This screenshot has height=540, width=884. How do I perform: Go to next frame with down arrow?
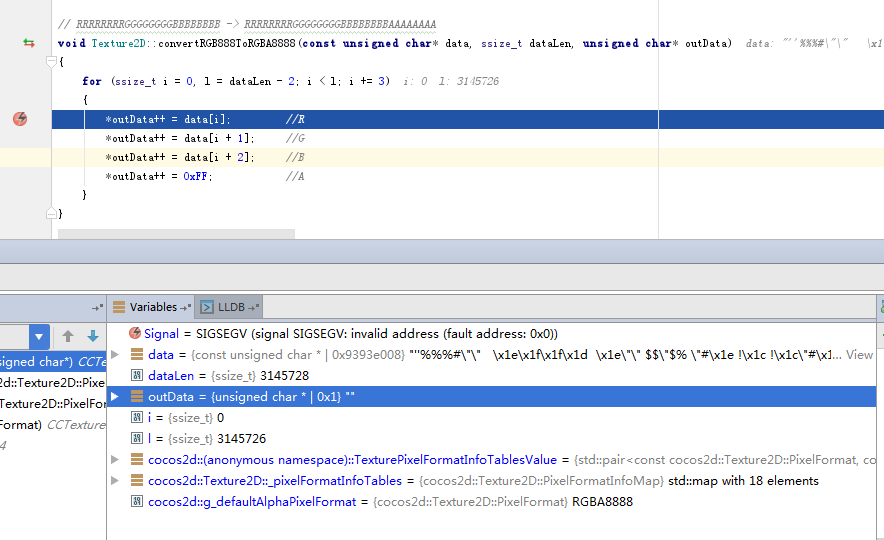(x=92, y=337)
